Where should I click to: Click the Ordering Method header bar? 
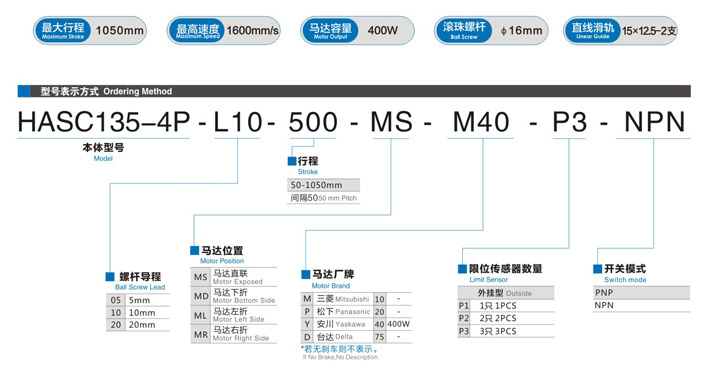click(x=354, y=91)
